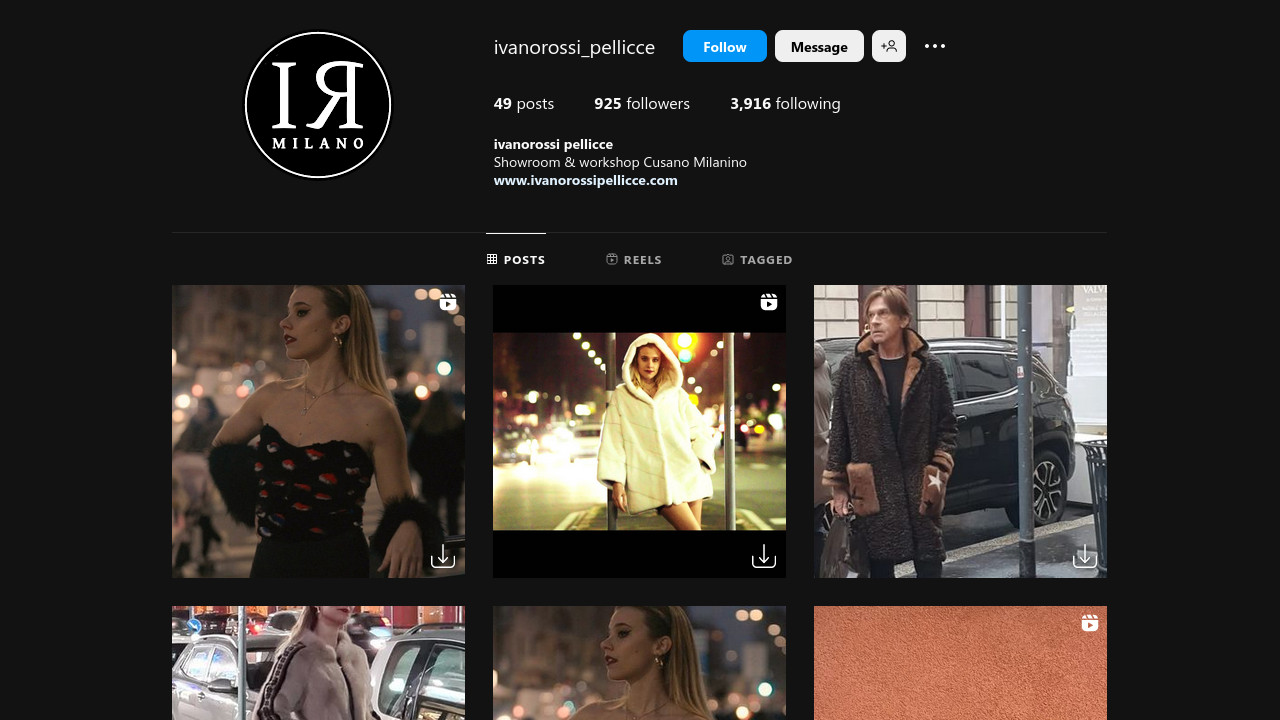
Task: Select the Posts tab
Action: [516, 260]
